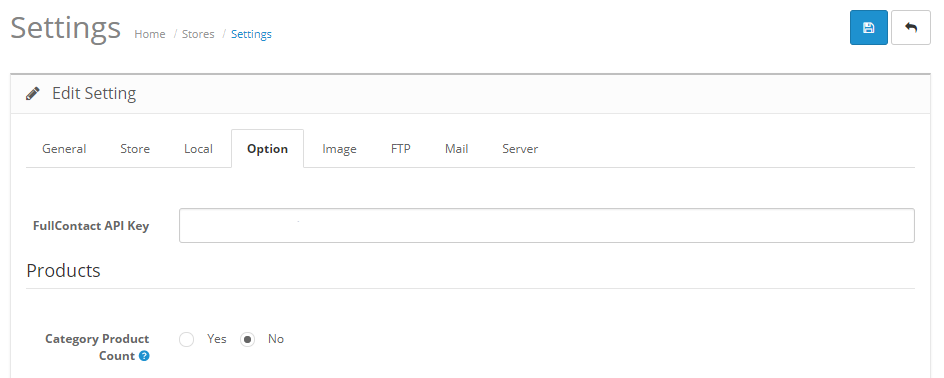This screenshot has height=378, width=944.
Task: Click the Settings breadcrumb link
Action: (251, 34)
